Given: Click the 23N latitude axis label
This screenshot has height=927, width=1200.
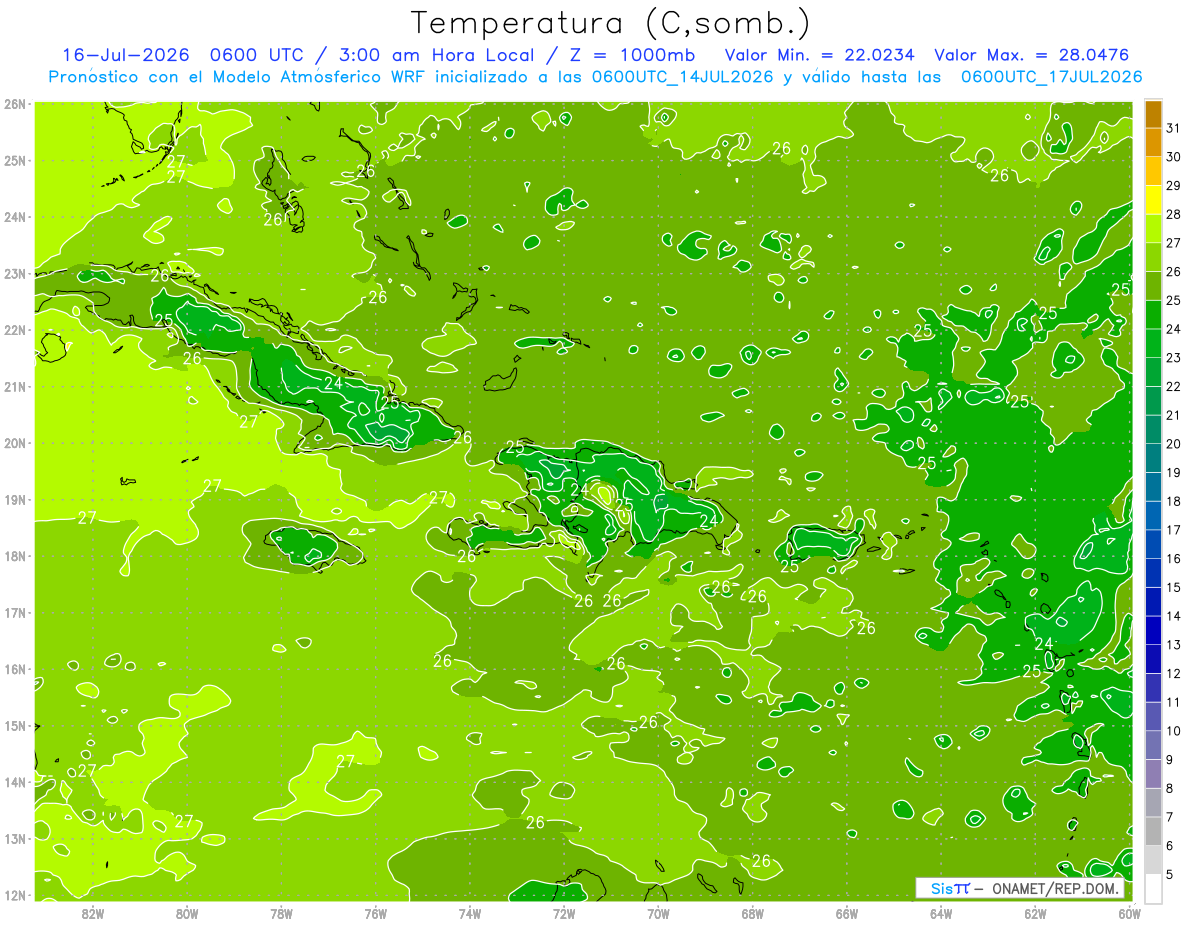Looking at the screenshot, I should coord(14,273).
